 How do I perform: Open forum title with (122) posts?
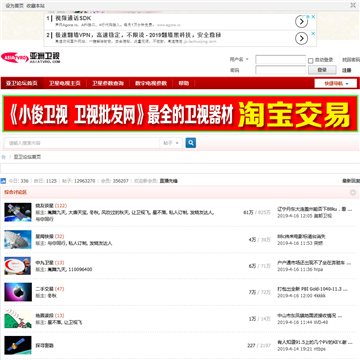[44, 206]
